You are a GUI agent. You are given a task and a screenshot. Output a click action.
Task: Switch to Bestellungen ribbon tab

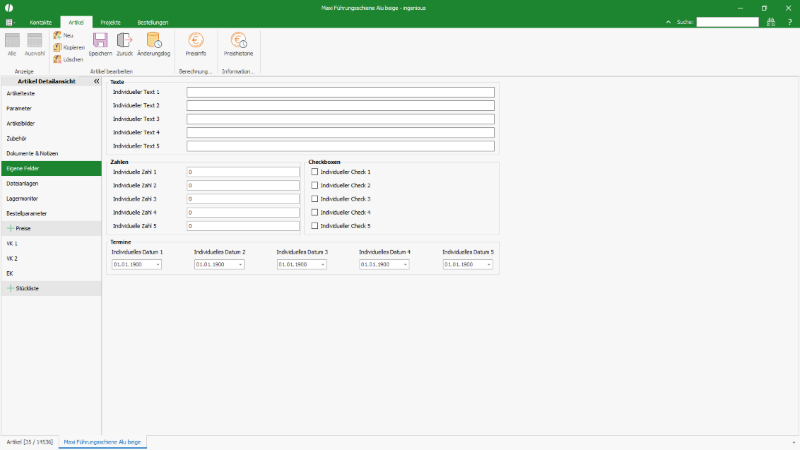(x=153, y=22)
